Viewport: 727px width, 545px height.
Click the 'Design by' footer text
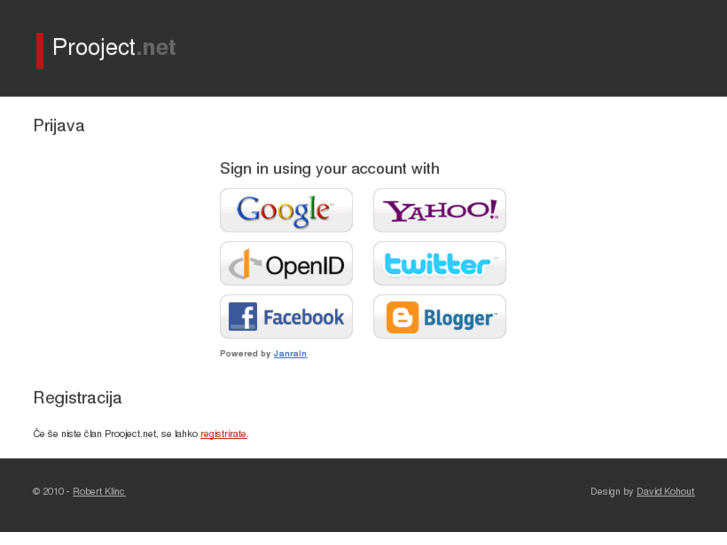612,492
